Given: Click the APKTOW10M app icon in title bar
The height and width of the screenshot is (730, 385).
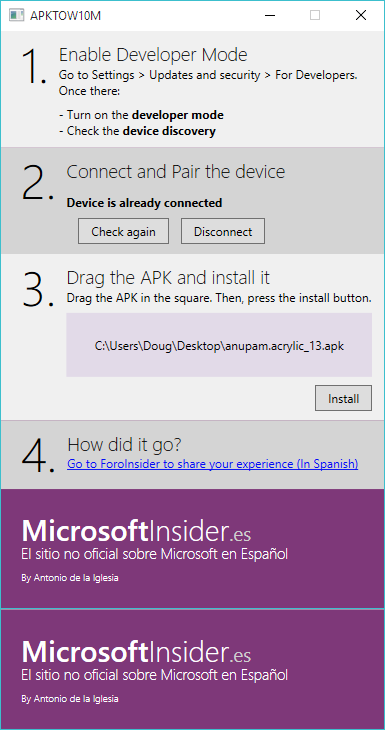Looking at the screenshot, I should 16,15.
